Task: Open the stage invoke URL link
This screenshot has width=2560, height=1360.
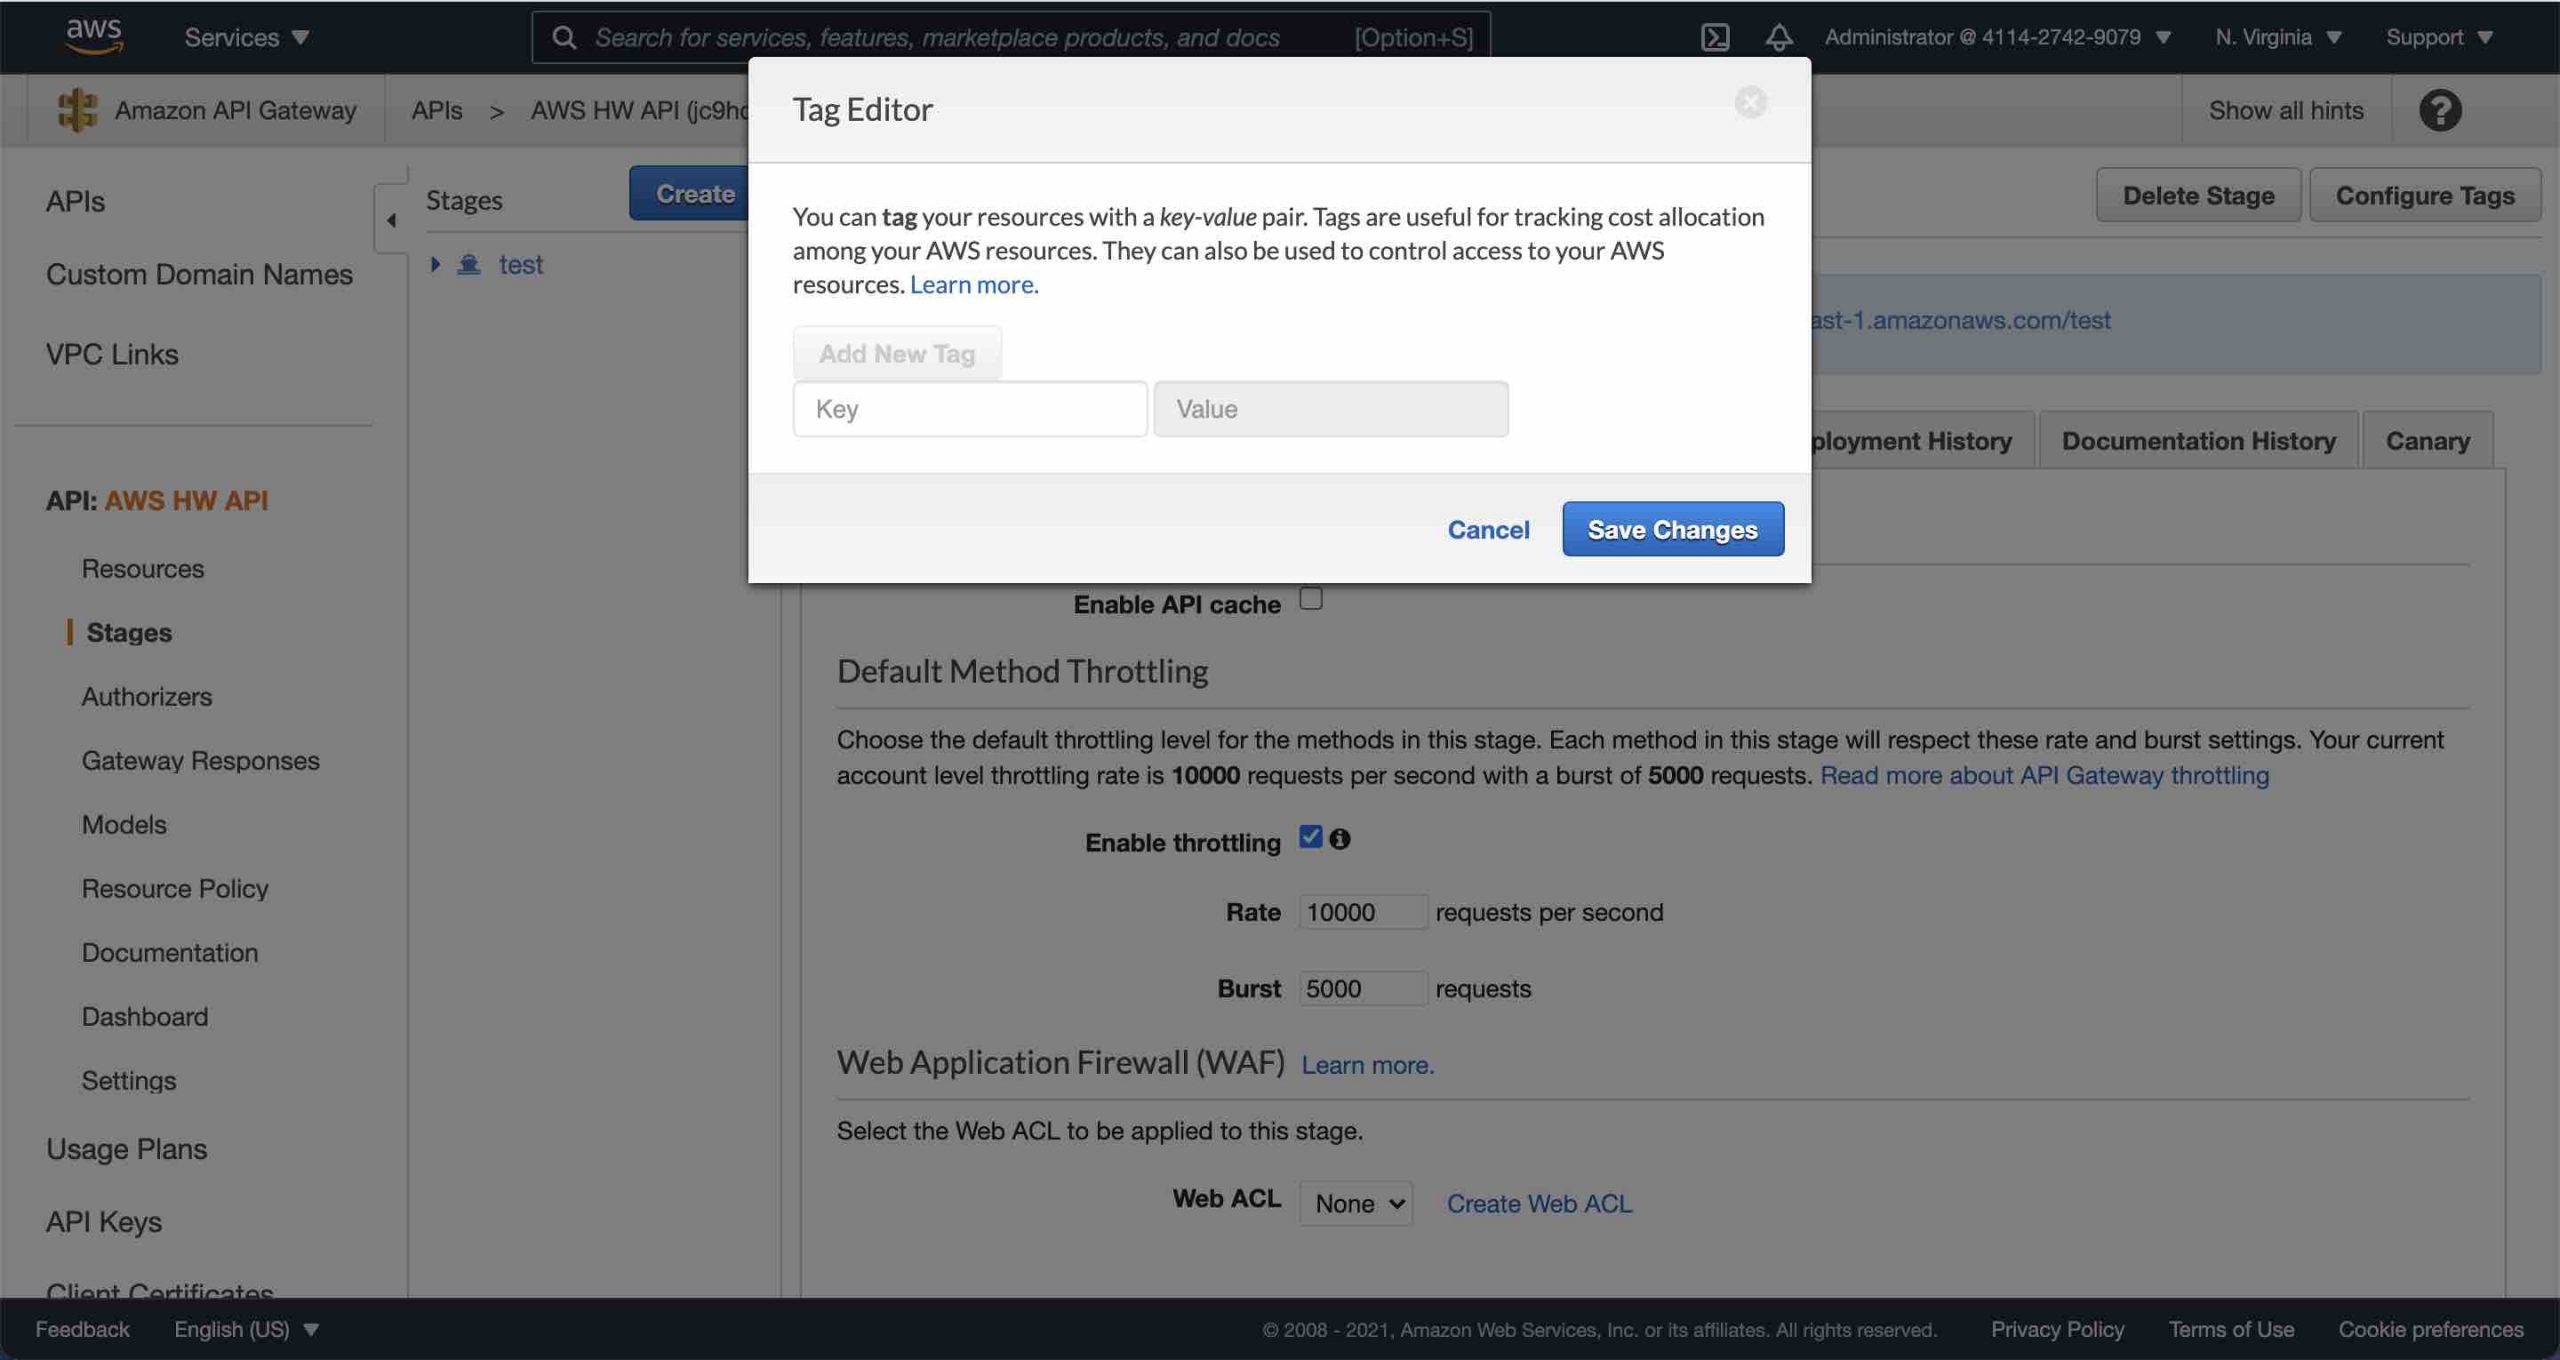Action: (x=1961, y=320)
